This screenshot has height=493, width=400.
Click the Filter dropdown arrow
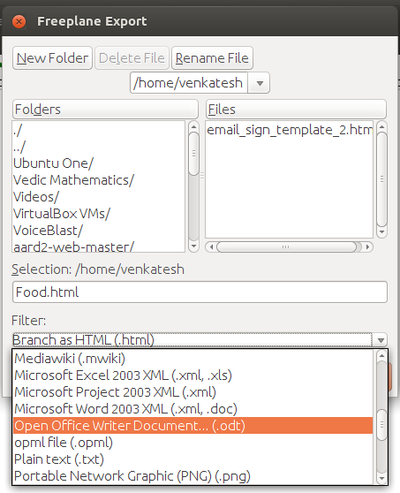(380, 340)
